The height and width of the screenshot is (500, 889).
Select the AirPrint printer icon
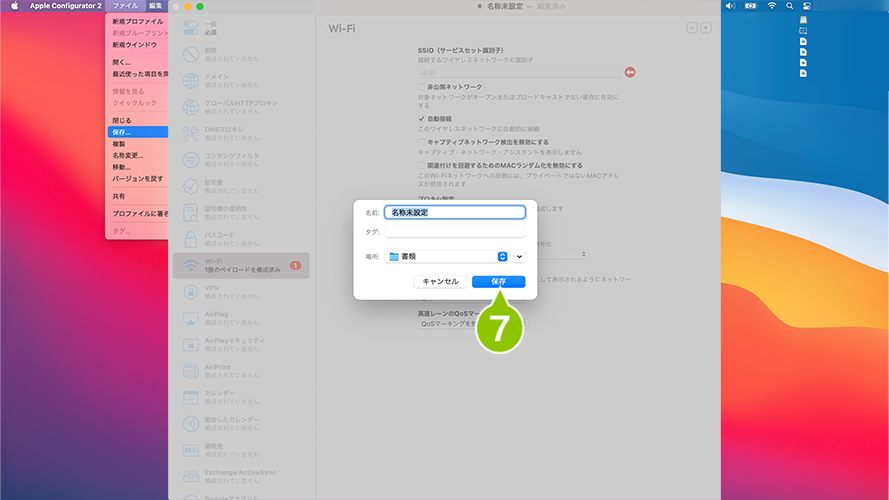190,371
